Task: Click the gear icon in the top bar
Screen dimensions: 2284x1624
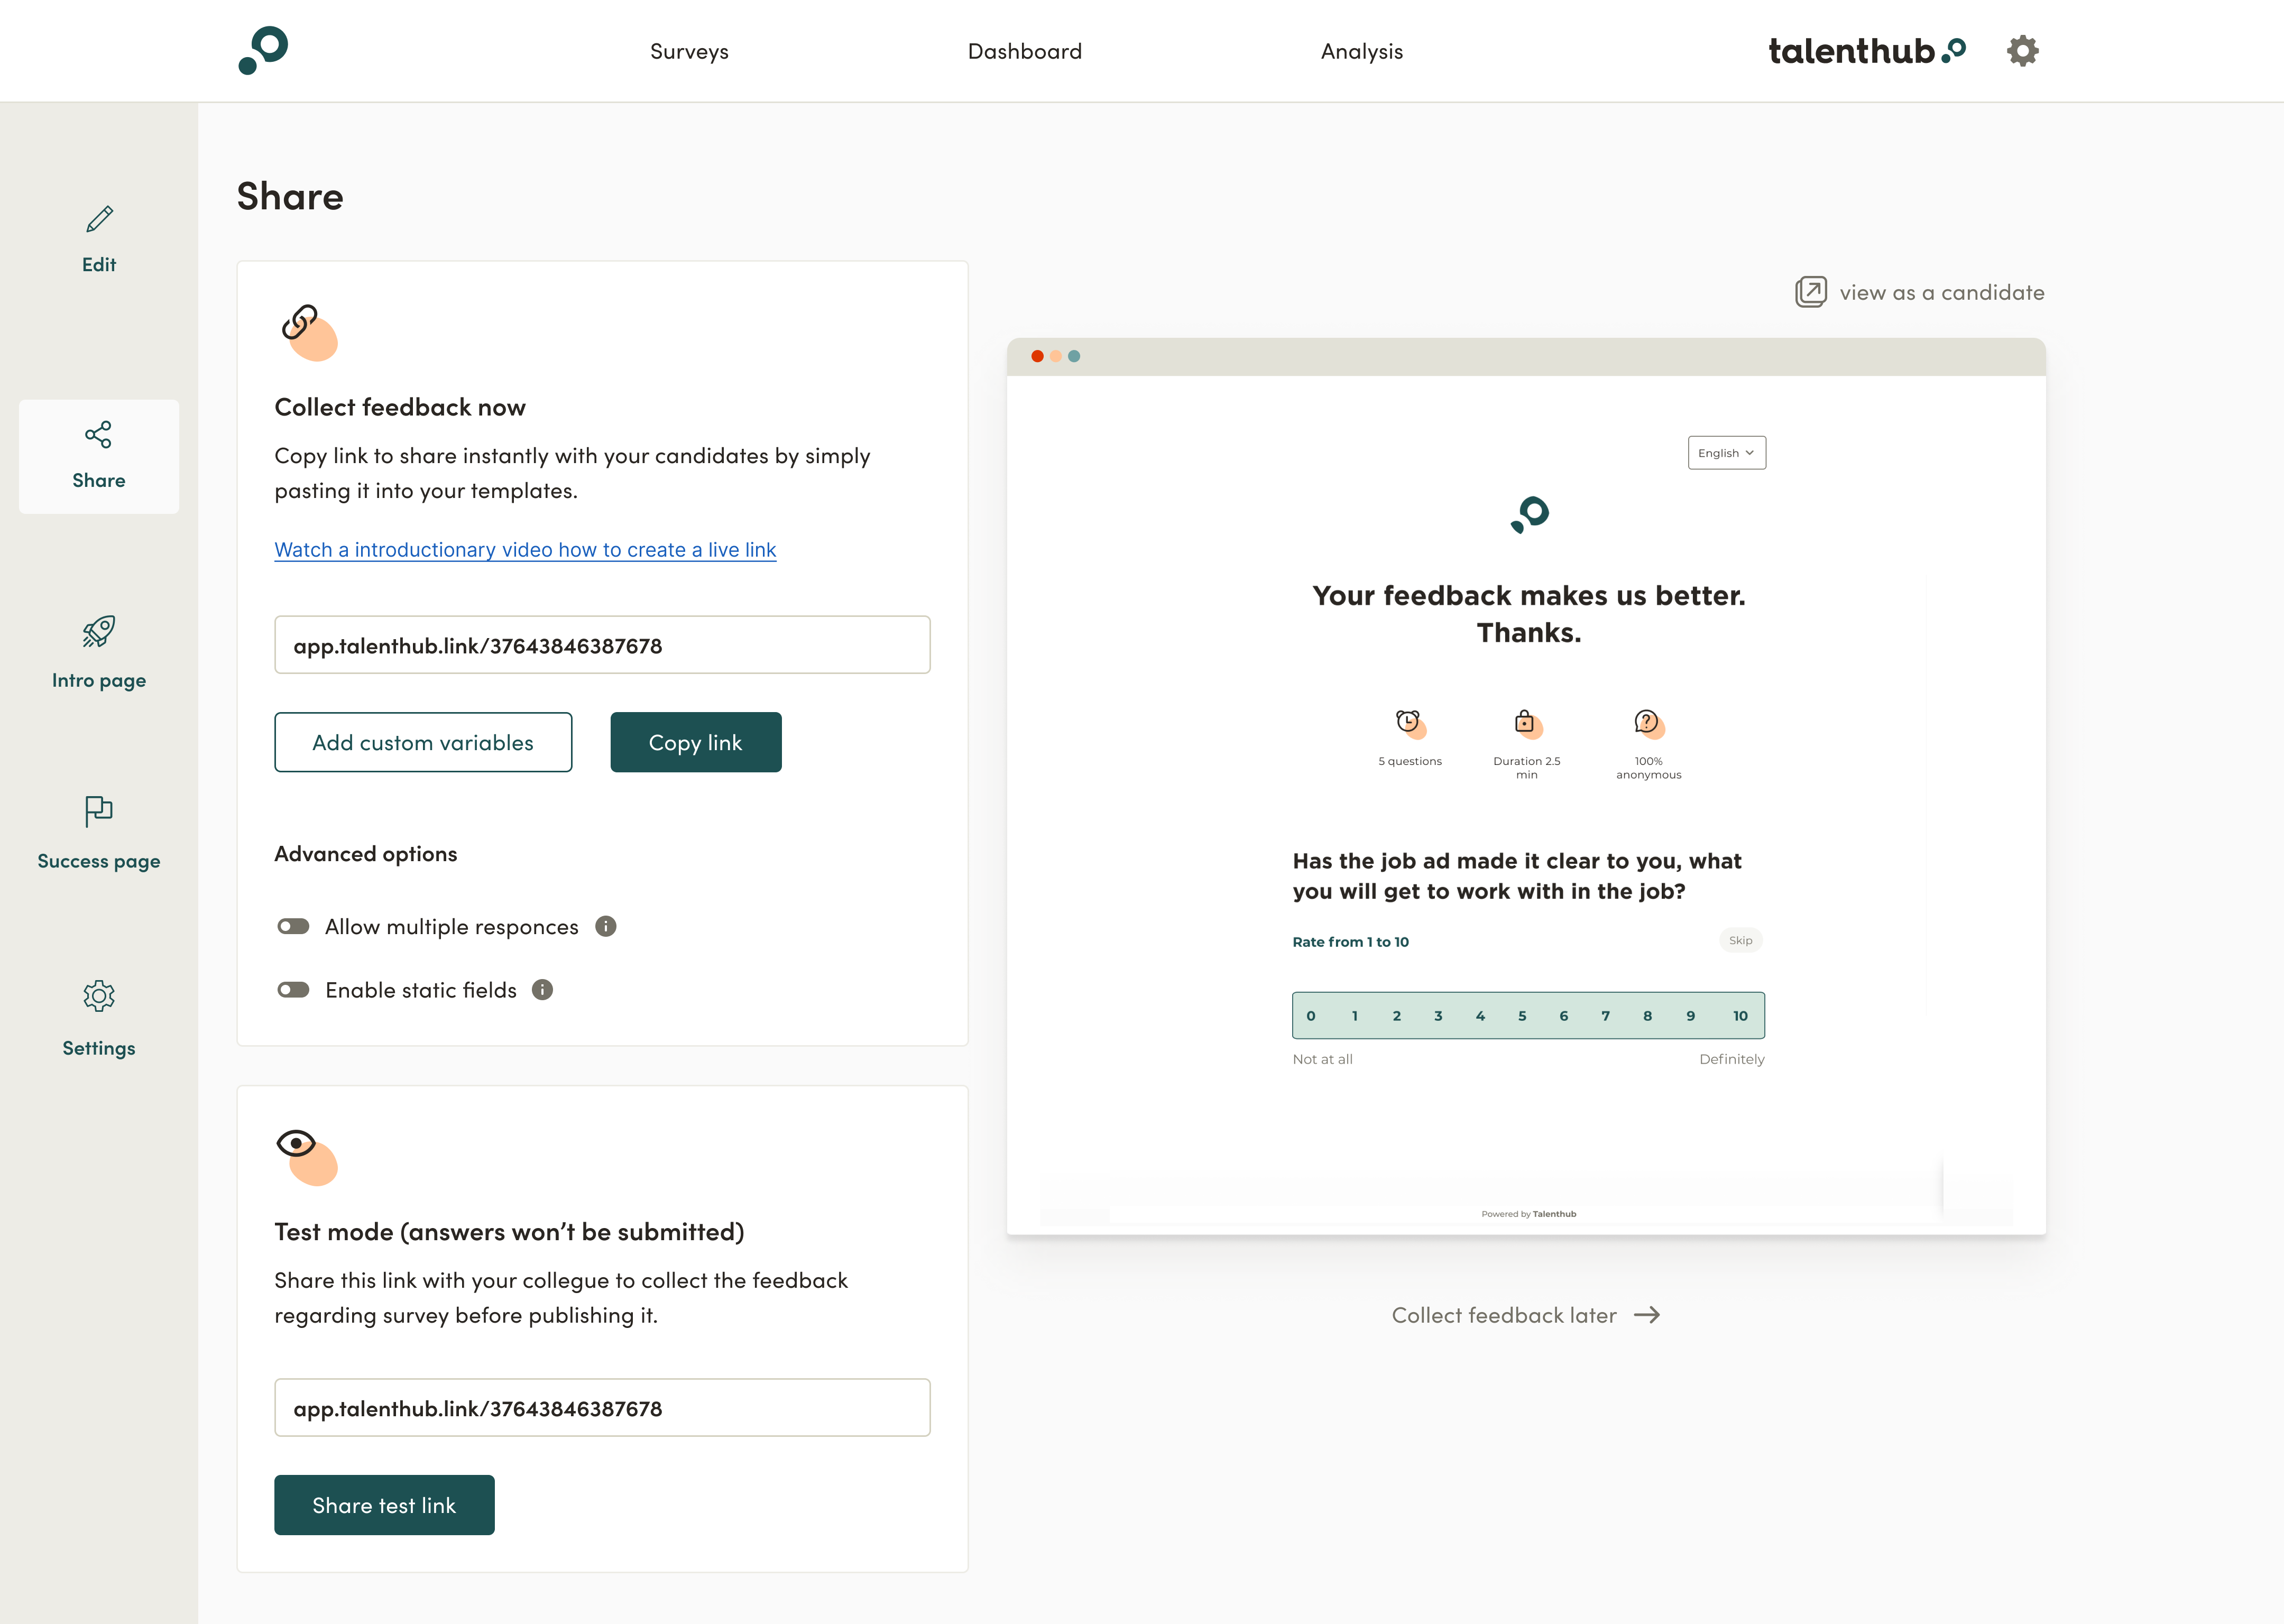Action: pyautogui.click(x=2022, y=50)
